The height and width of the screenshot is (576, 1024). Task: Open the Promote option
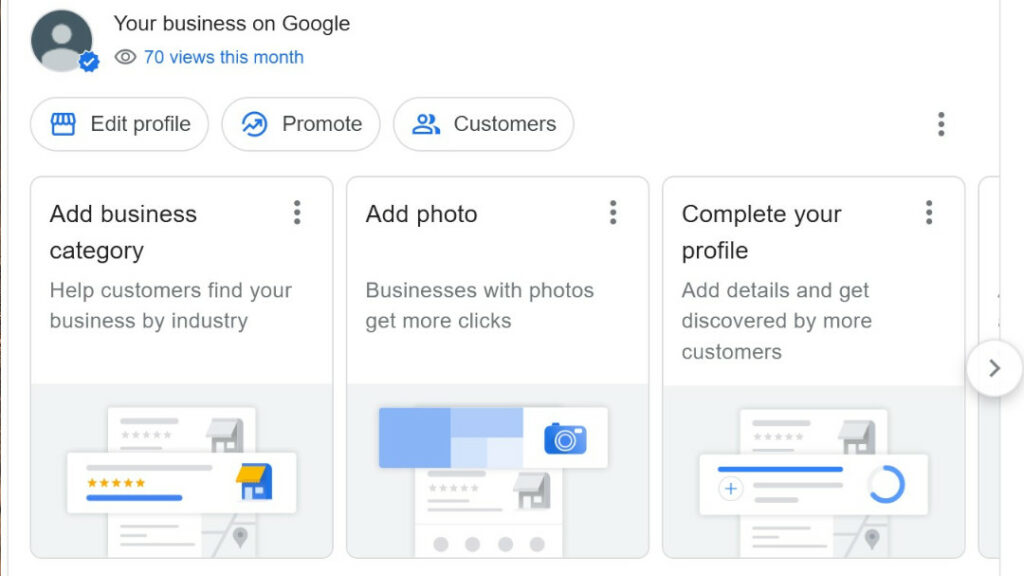point(301,124)
